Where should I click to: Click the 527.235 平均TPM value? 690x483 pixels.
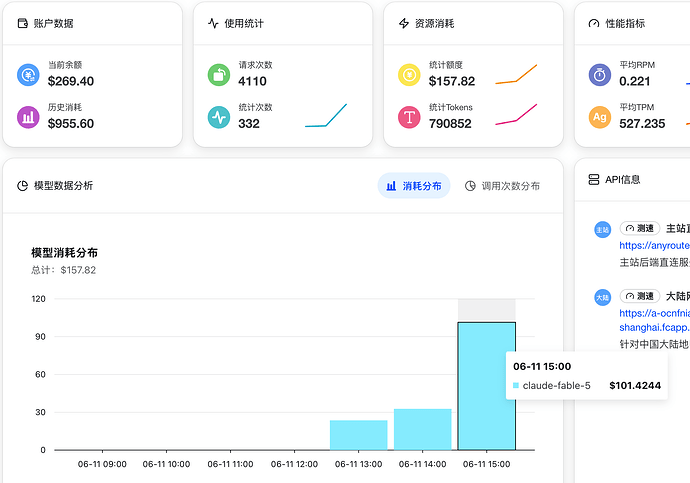pos(642,124)
